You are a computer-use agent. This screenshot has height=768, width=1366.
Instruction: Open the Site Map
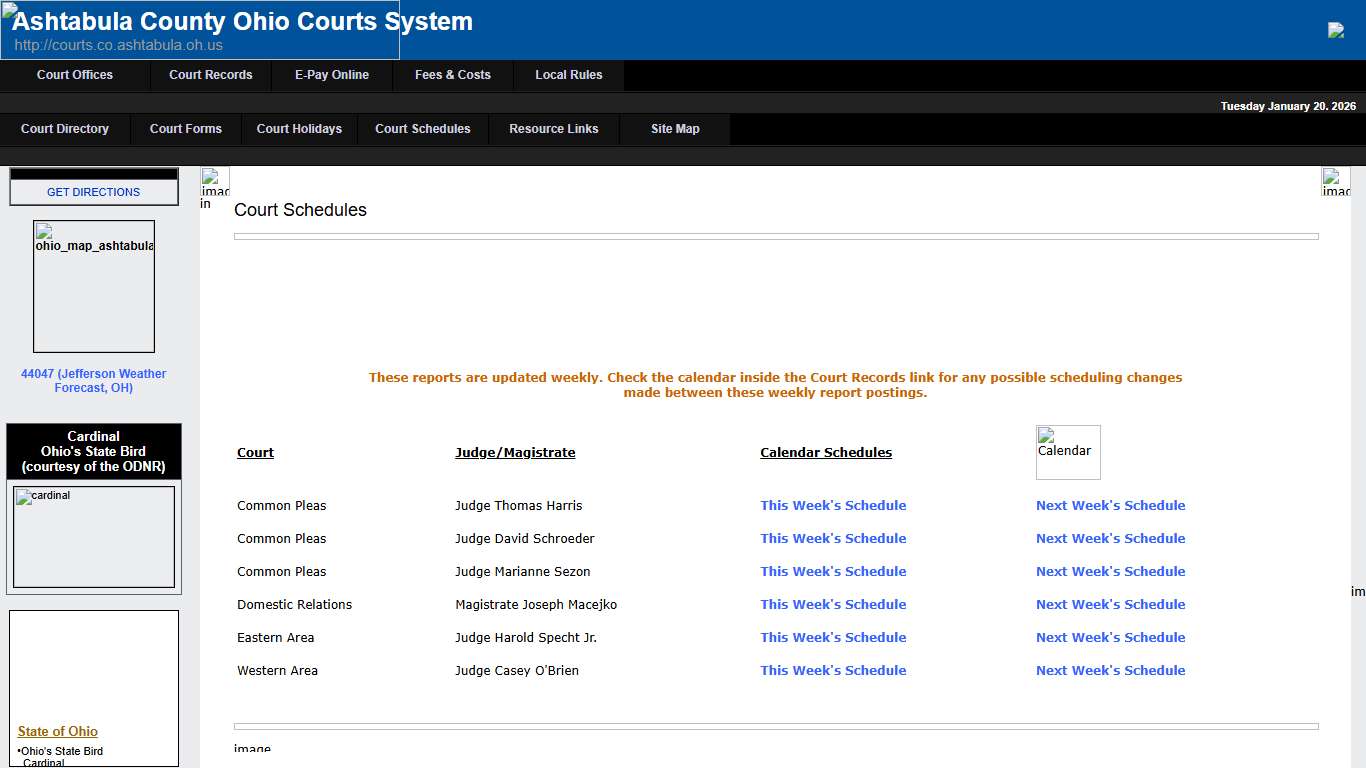click(x=674, y=128)
